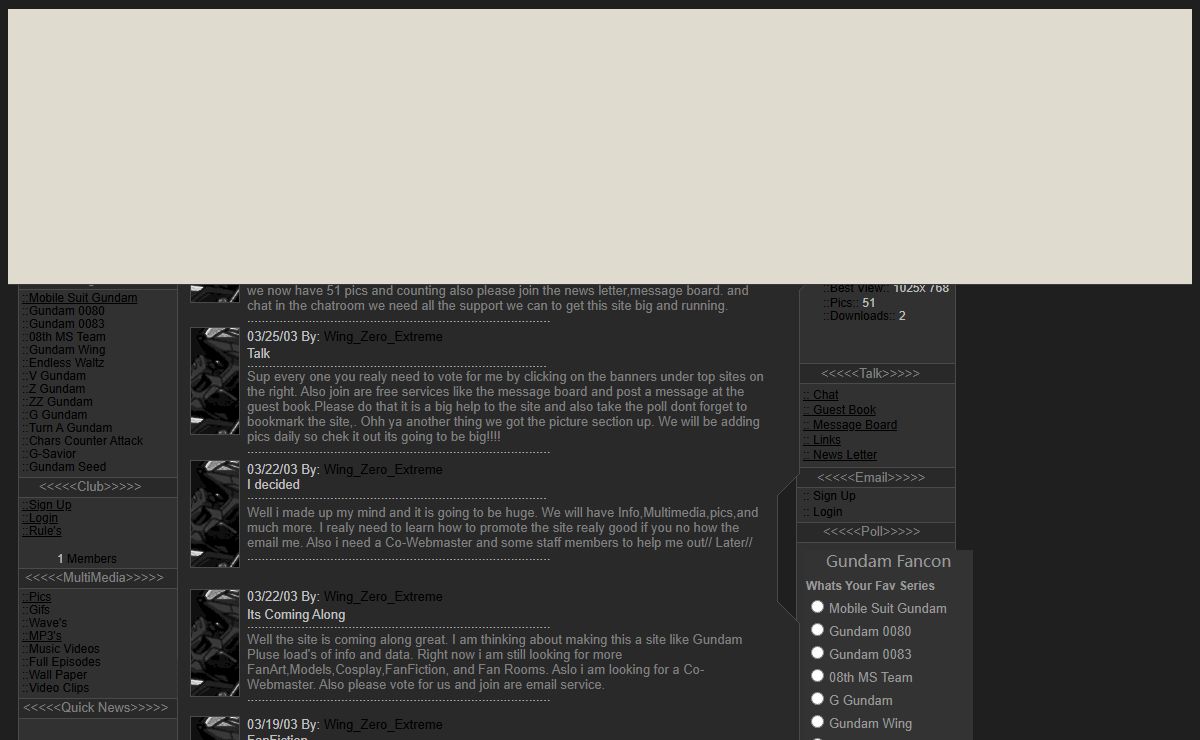Open the News Letter link

[840, 455]
